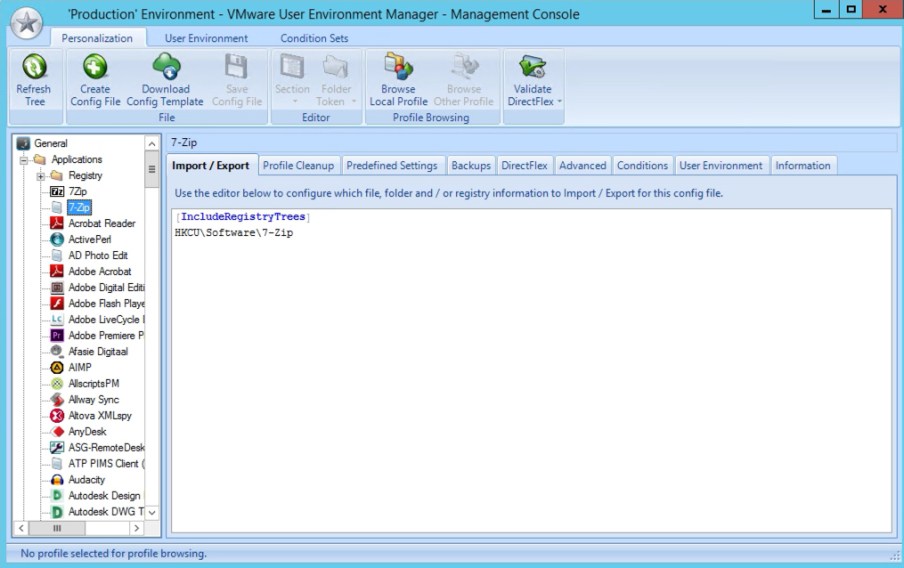This screenshot has height=568, width=904.
Task: Click horizontal scrollbar left arrow
Action: (21, 528)
